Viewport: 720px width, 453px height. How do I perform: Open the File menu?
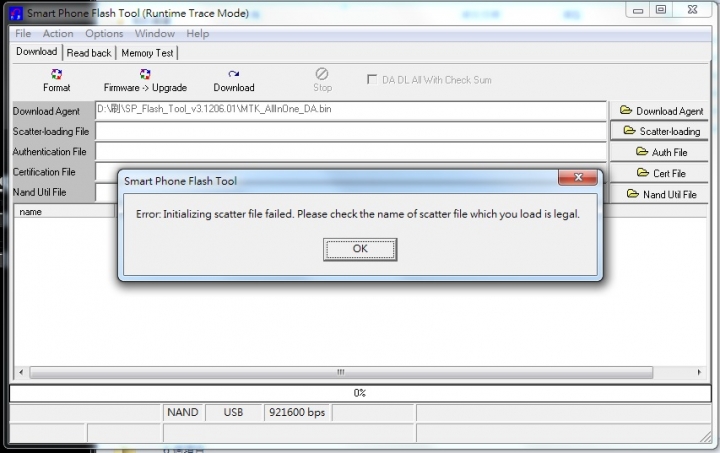tap(23, 34)
